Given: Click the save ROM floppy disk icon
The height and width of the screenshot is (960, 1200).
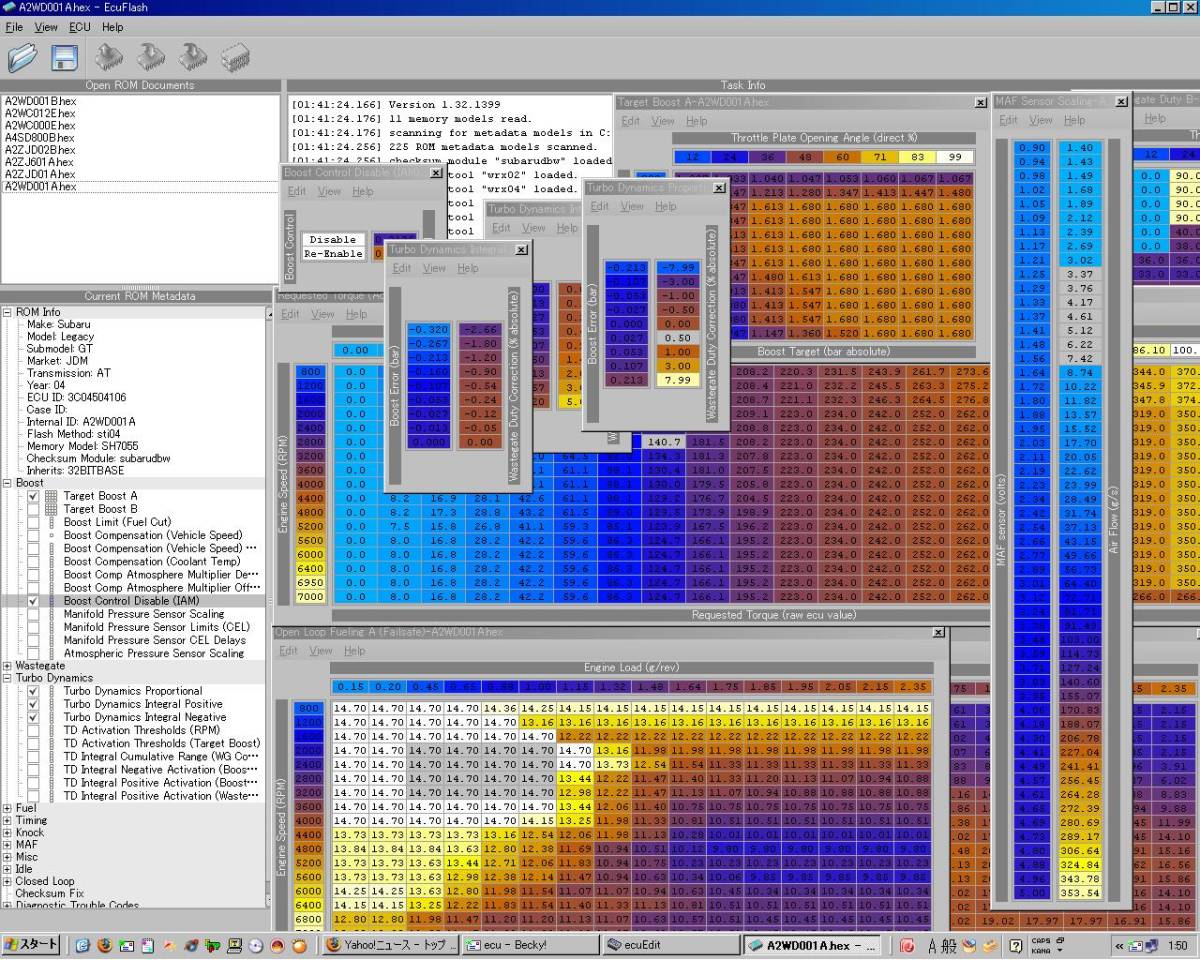Looking at the screenshot, I should point(64,57).
